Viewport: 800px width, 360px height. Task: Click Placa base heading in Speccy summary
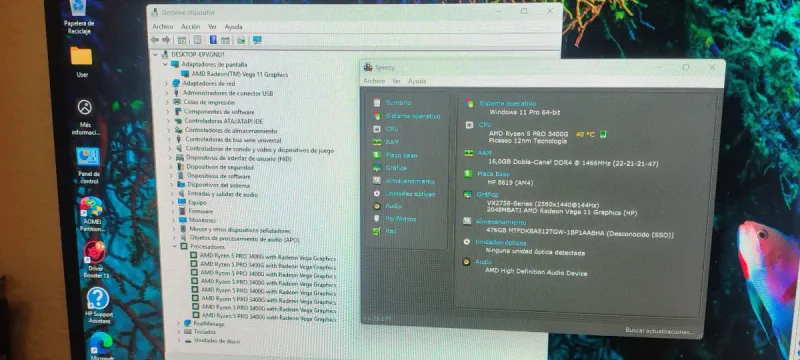point(493,174)
